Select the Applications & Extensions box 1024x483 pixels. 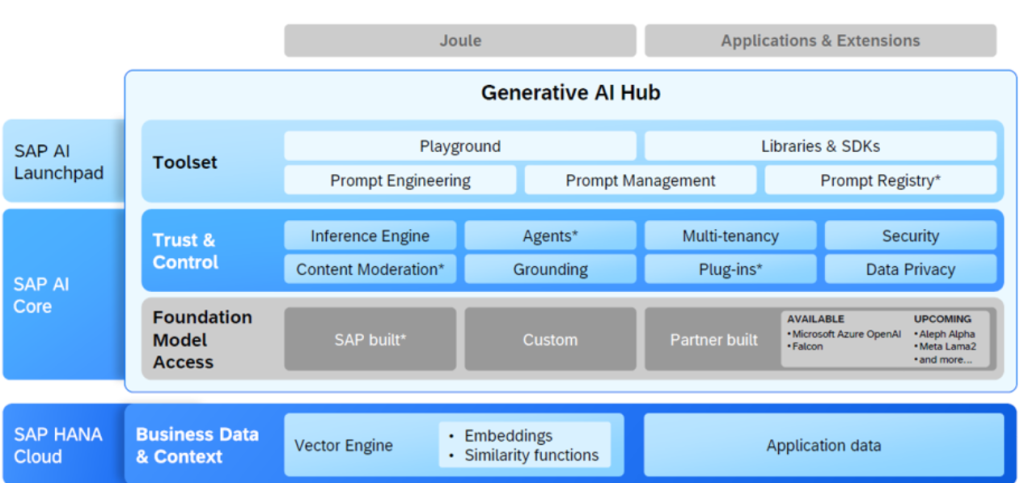click(820, 40)
